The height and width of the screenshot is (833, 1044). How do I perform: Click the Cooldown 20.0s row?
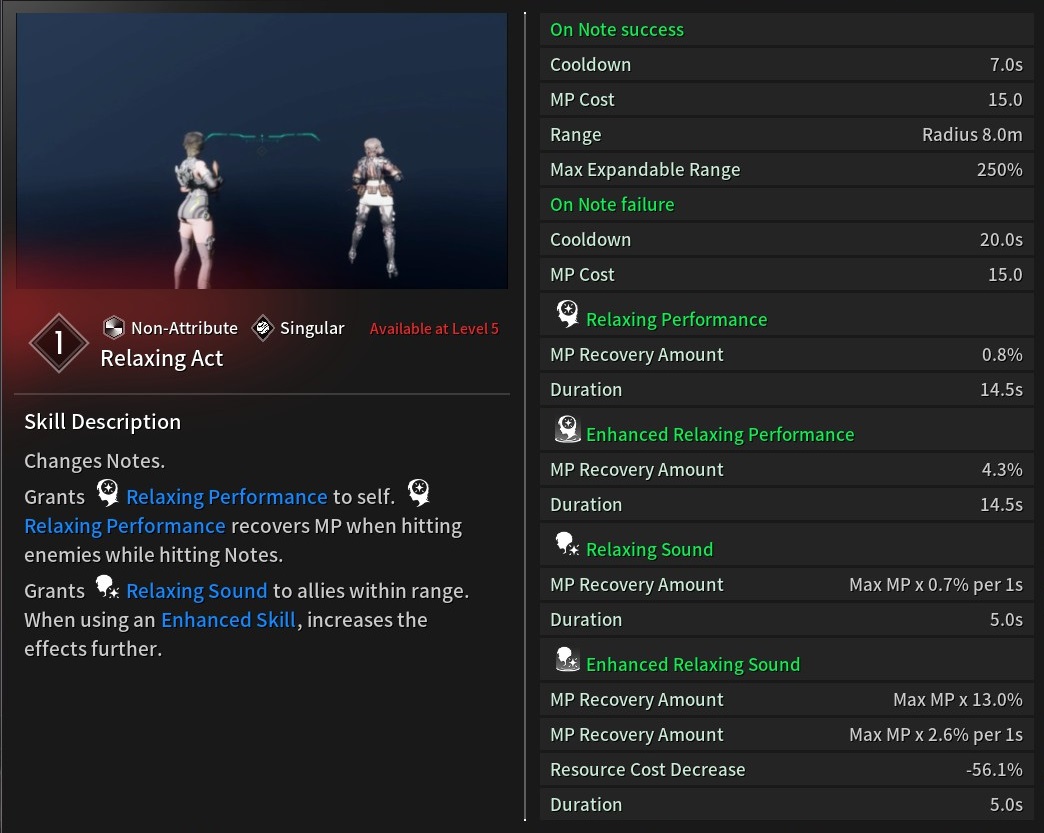[786, 240]
